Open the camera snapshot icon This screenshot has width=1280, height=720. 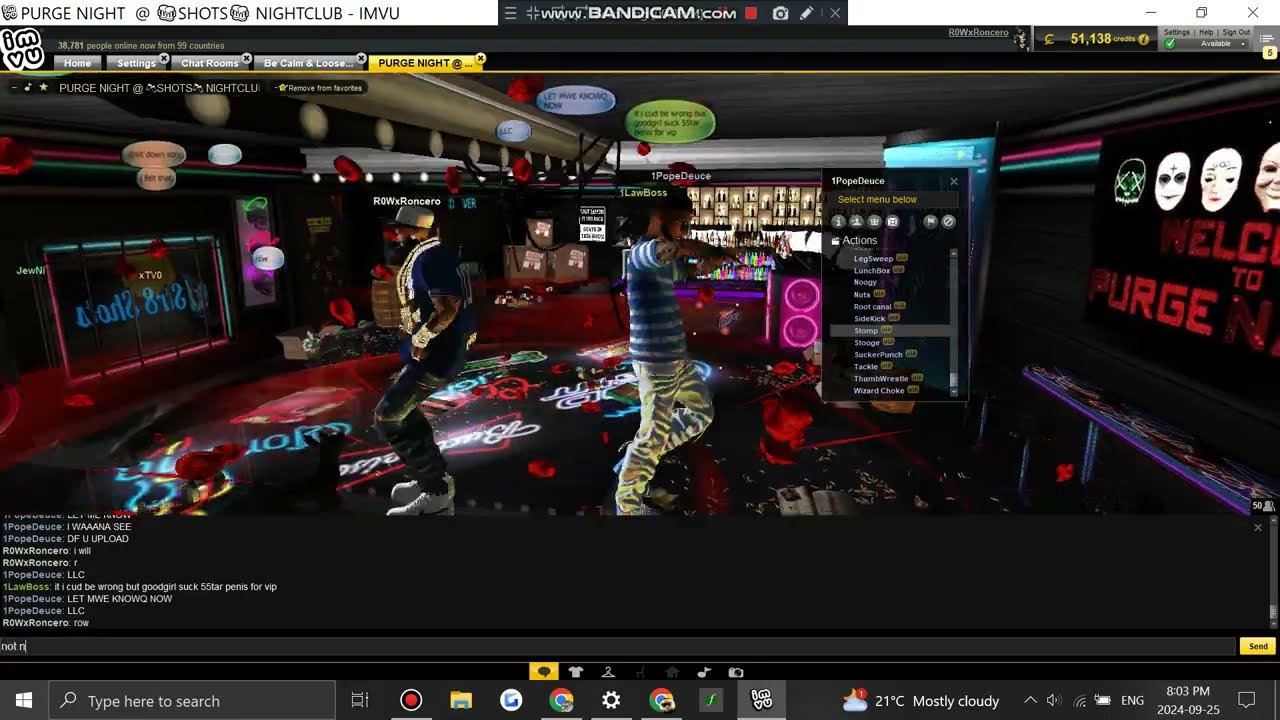[736, 672]
